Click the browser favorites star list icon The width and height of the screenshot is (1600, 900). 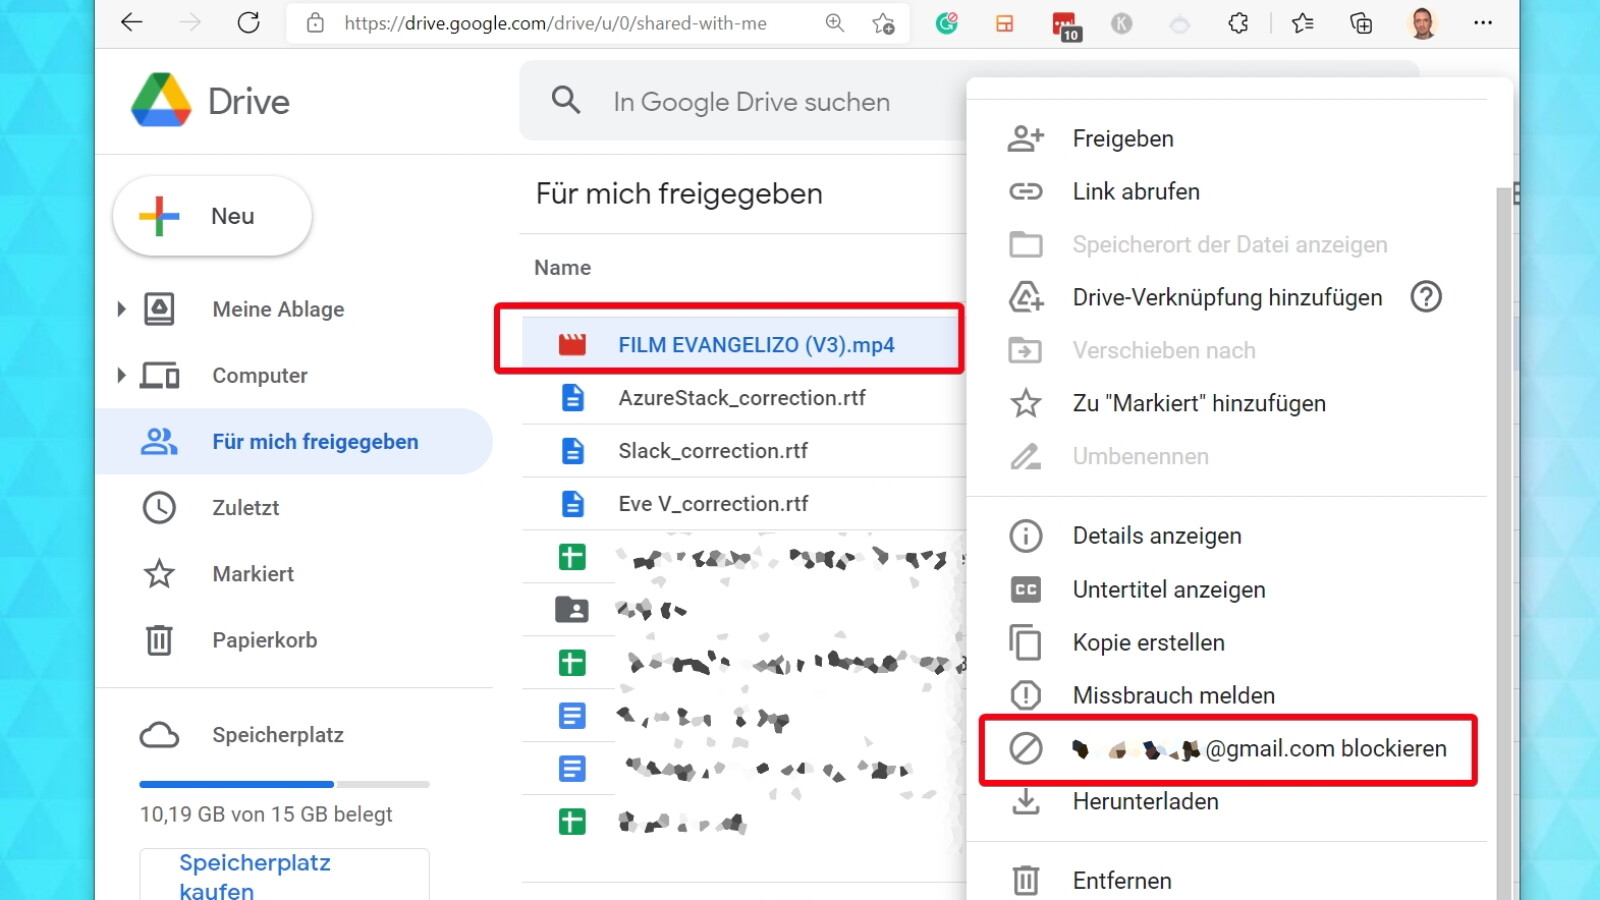(1302, 23)
